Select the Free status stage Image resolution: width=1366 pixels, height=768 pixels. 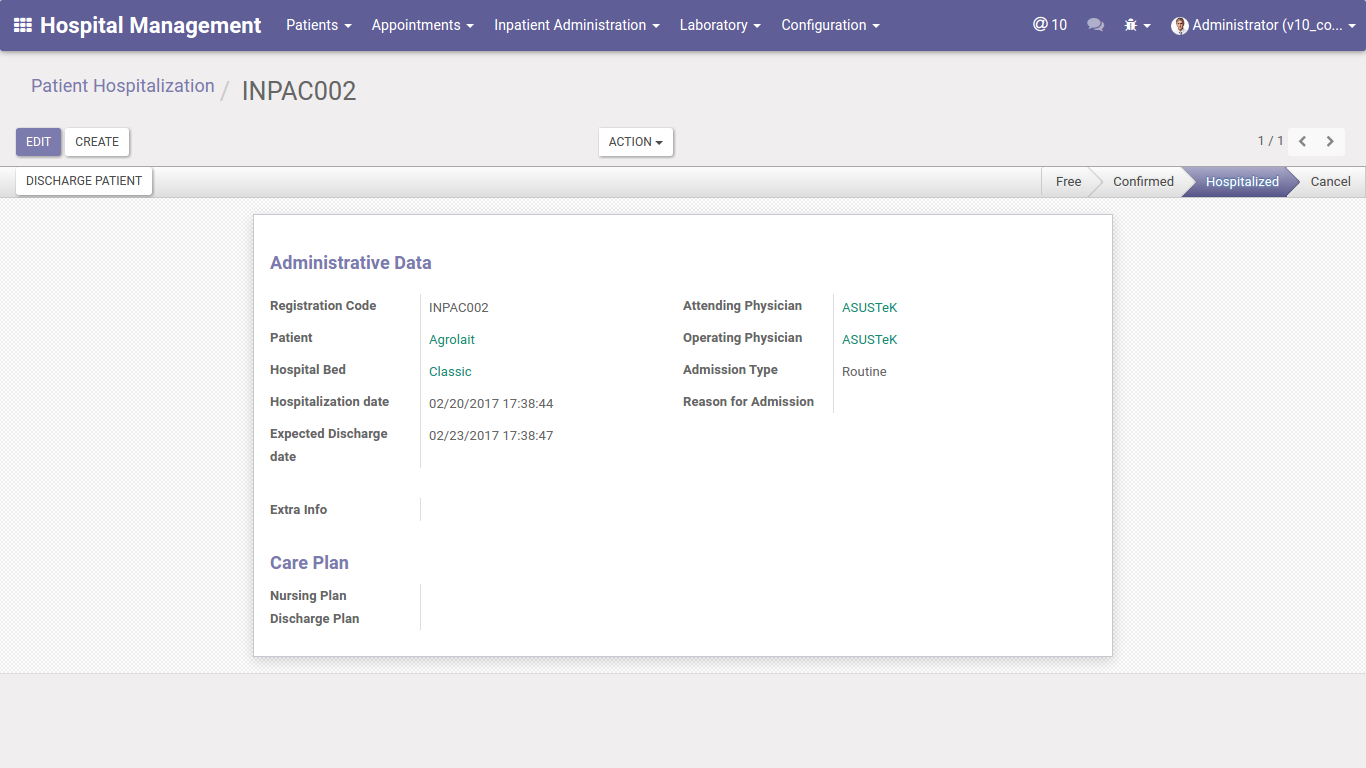[x=1068, y=182]
